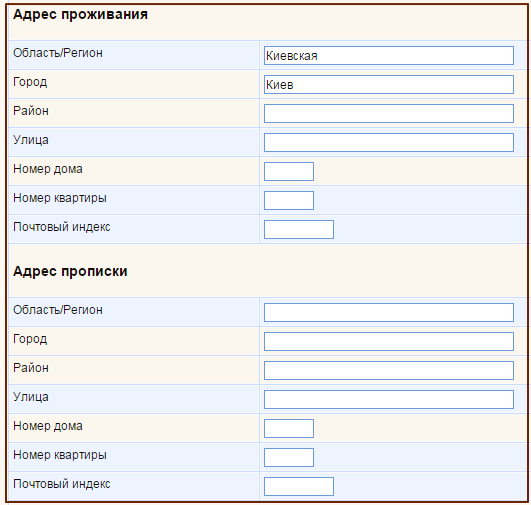Viewport: 531px width, 505px height.
Task: Select Номер дома field in registration address
Action: tap(289, 428)
